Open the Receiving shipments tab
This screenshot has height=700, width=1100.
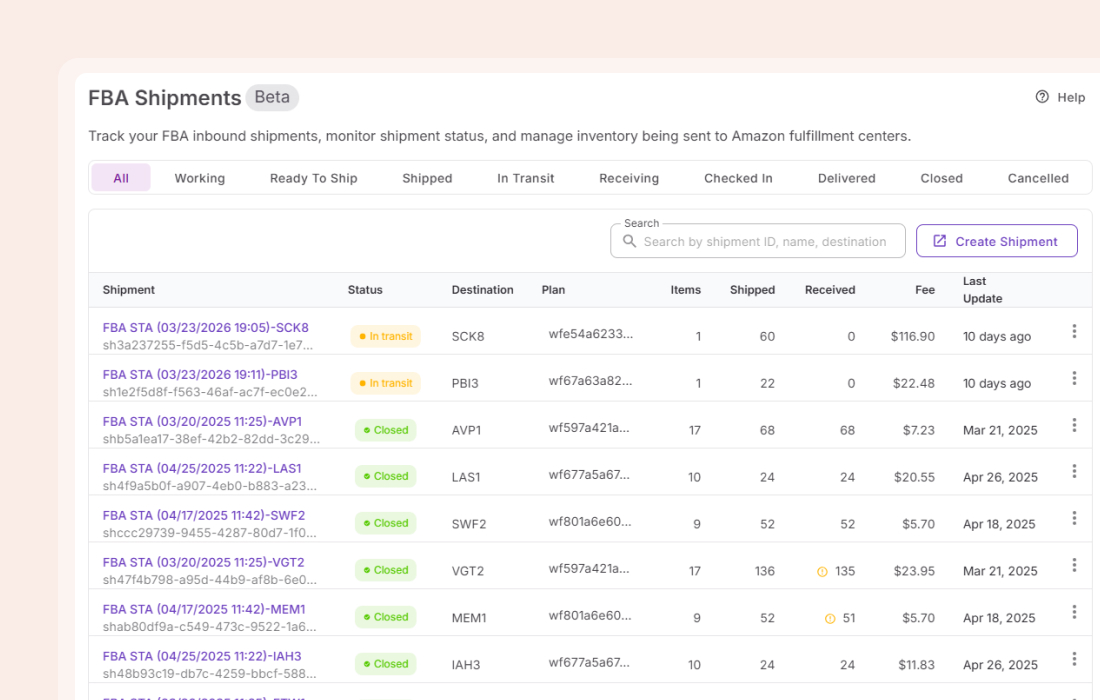click(628, 178)
